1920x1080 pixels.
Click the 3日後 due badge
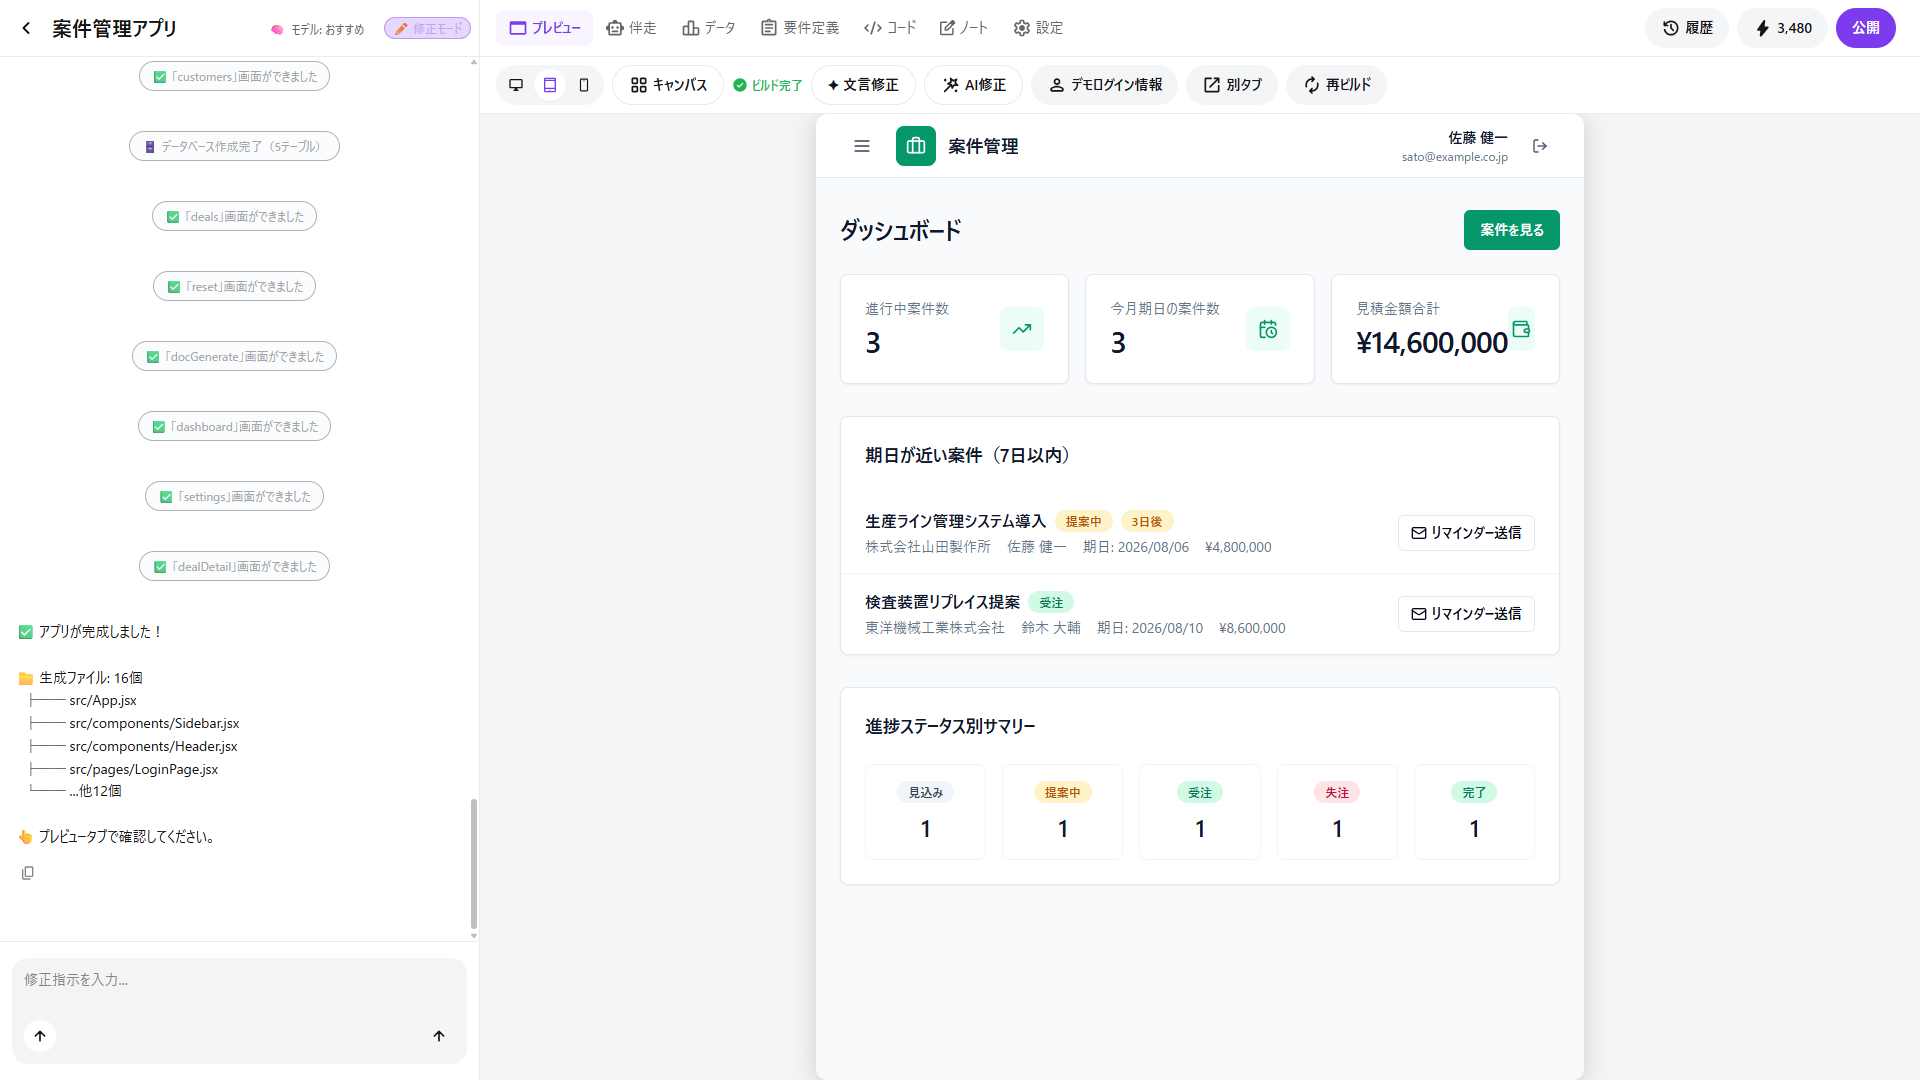(x=1146, y=522)
